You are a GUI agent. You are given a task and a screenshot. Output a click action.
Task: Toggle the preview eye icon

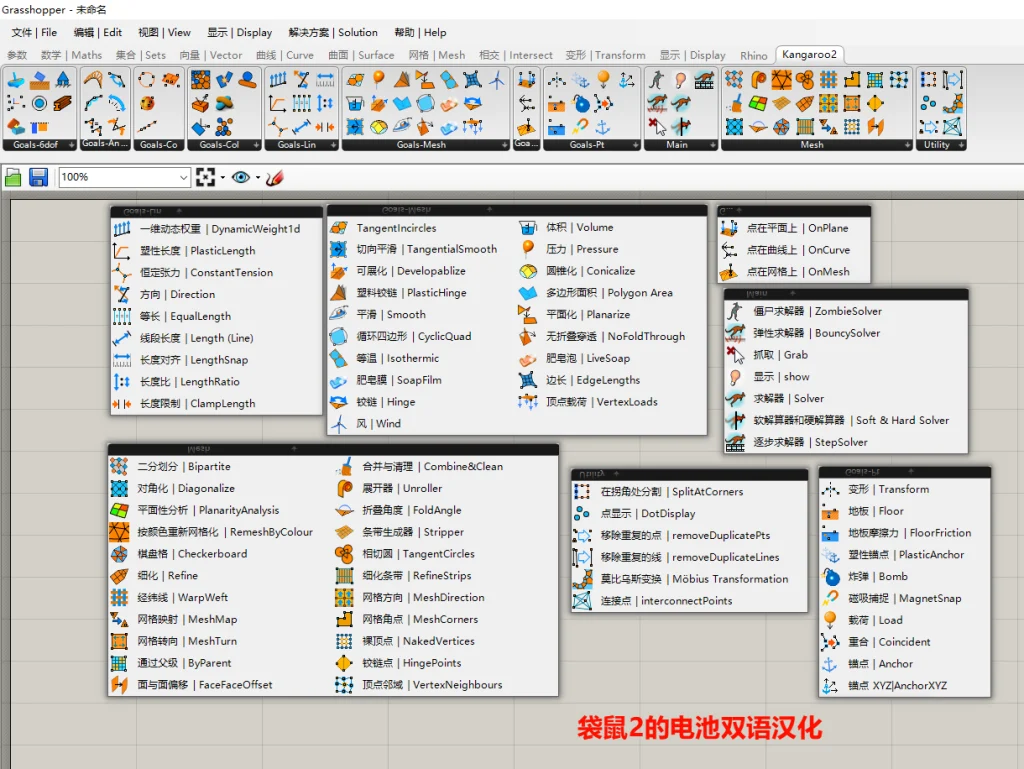click(x=241, y=178)
